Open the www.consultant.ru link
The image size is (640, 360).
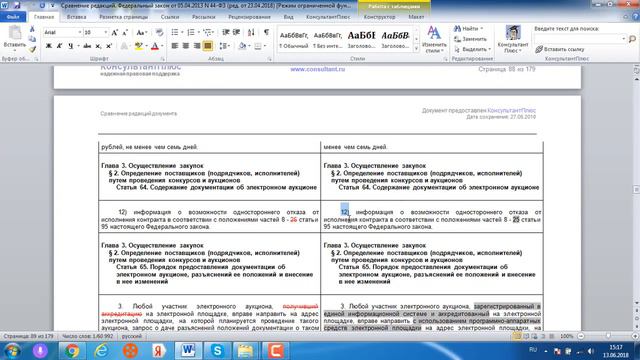[x=318, y=69]
